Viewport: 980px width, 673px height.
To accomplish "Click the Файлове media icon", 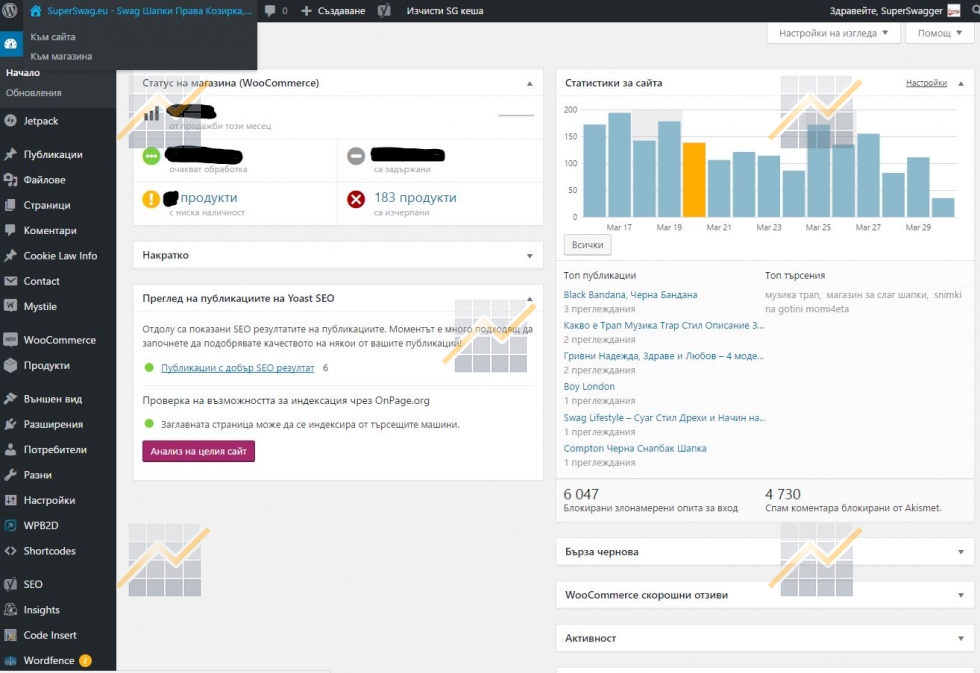I will click(10, 180).
